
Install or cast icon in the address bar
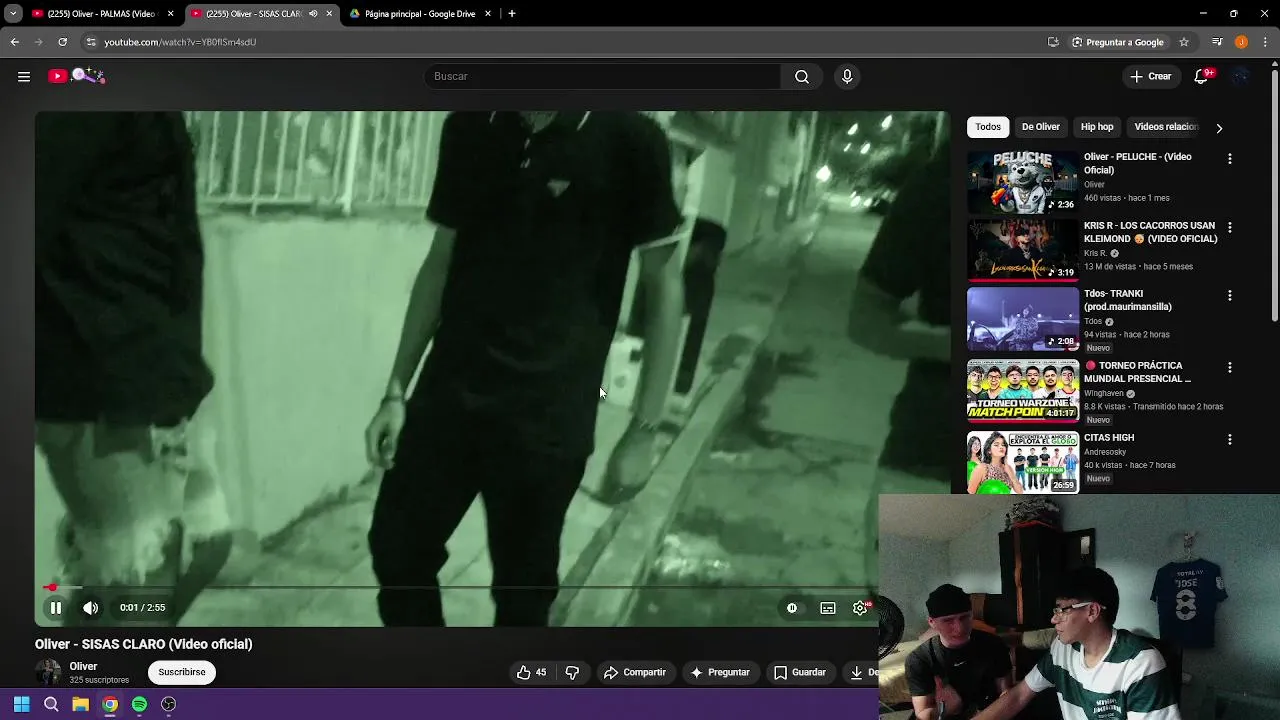(1053, 42)
